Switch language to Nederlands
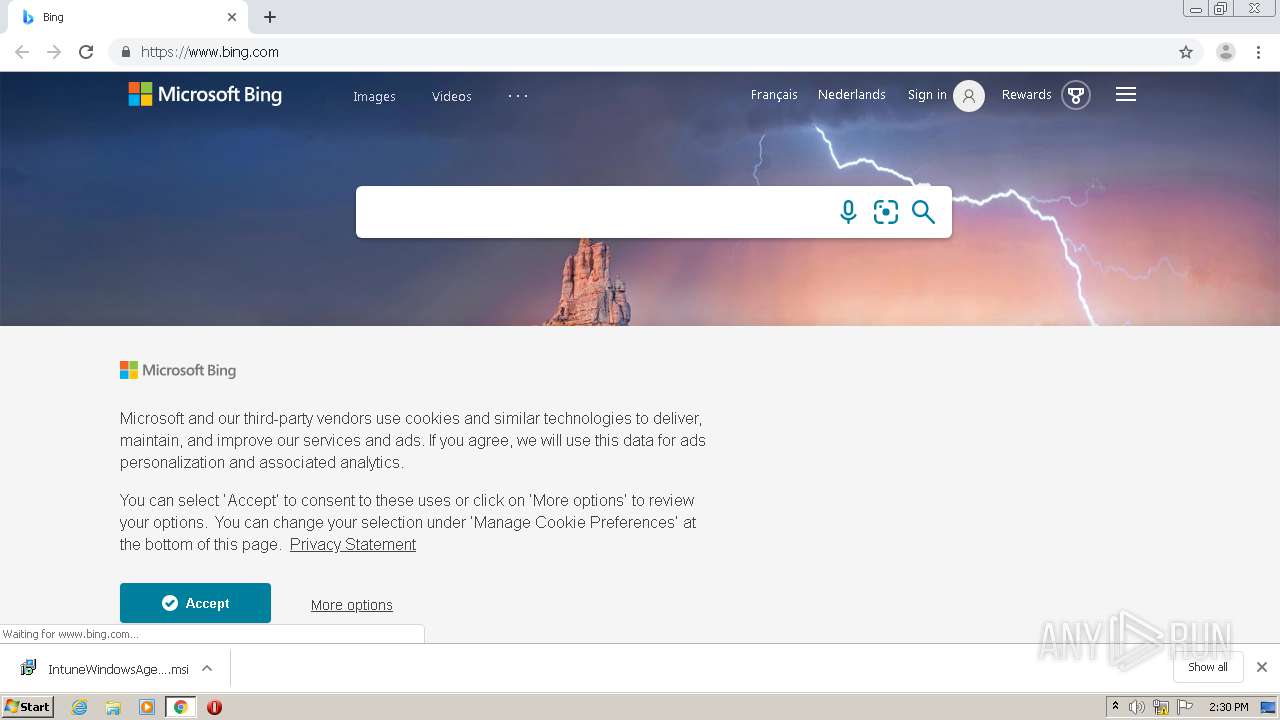This screenshot has width=1280, height=720. (x=852, y=95)
